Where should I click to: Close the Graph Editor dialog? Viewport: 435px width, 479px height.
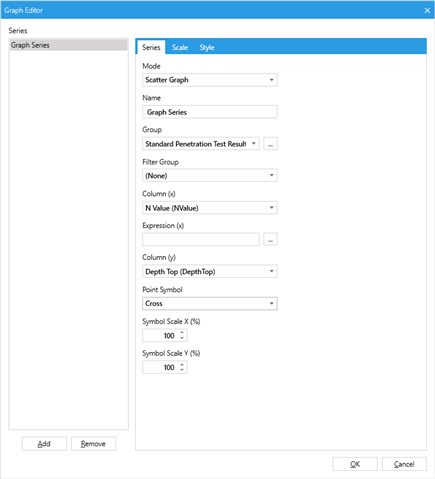pos(427,10)
